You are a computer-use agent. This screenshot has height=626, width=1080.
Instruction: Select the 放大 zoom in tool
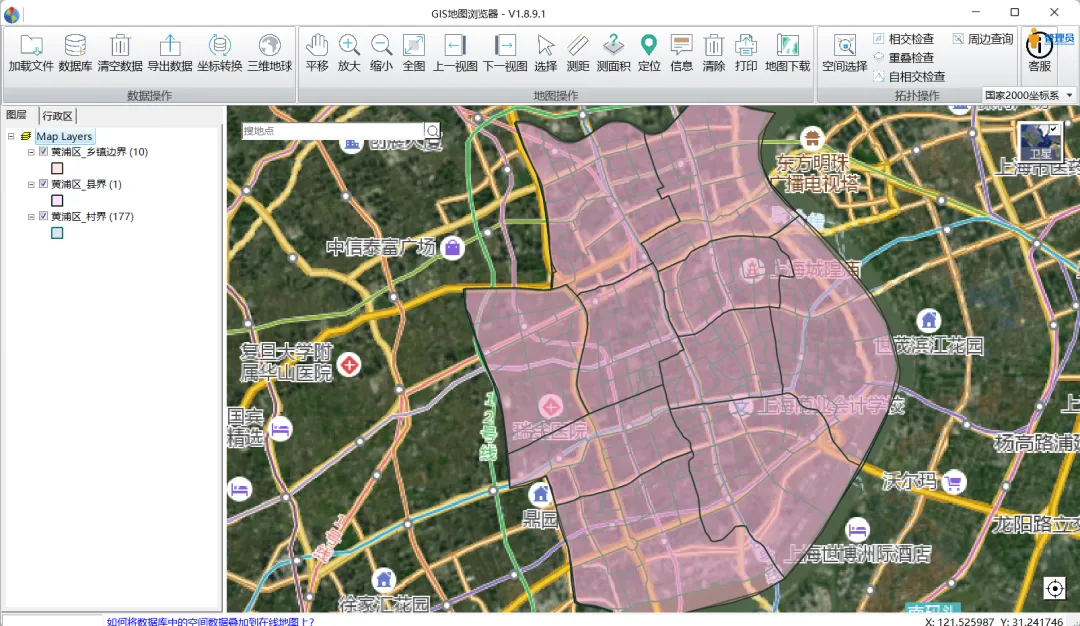(349, 52)
